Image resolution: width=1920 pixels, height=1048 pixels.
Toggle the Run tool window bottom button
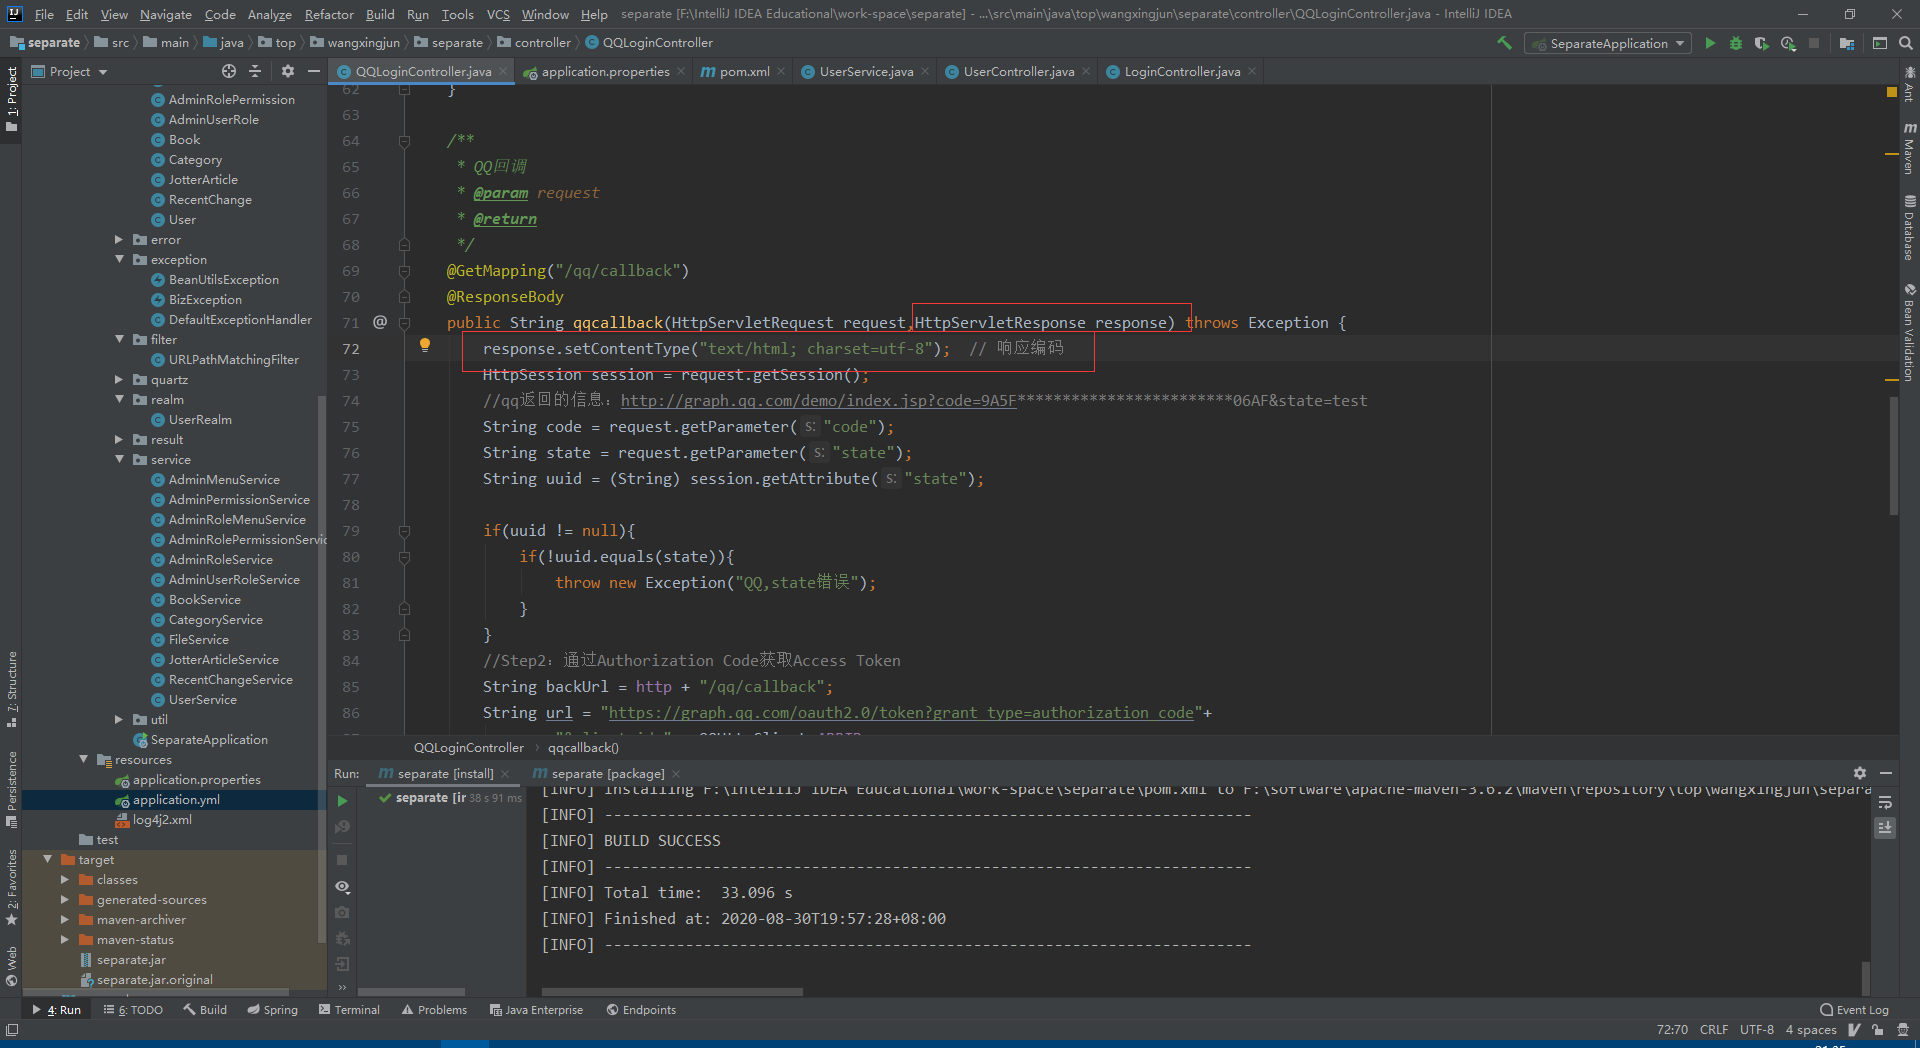click(x=57, y=1010)
